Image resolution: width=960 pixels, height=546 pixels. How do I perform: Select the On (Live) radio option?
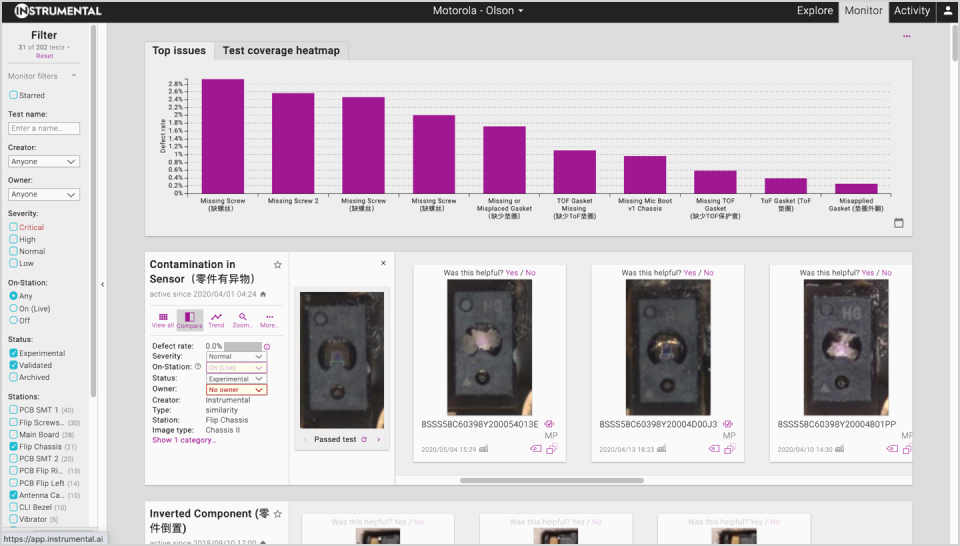click(x=14, y=309)
